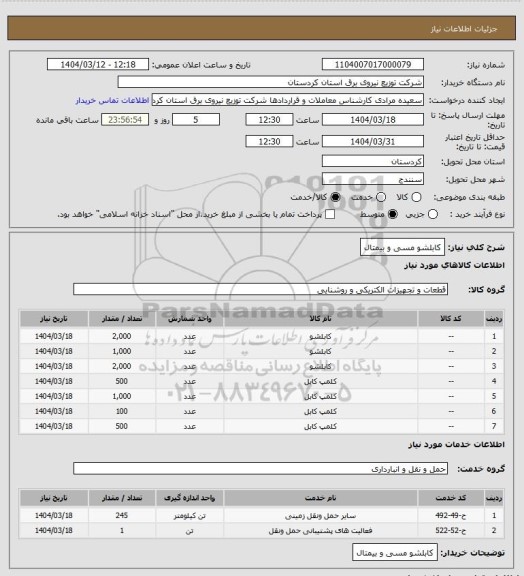The width and height of the screenshot is (524, 576).
Task: Click the delivery province field کردستان
Action: point(373,161)
